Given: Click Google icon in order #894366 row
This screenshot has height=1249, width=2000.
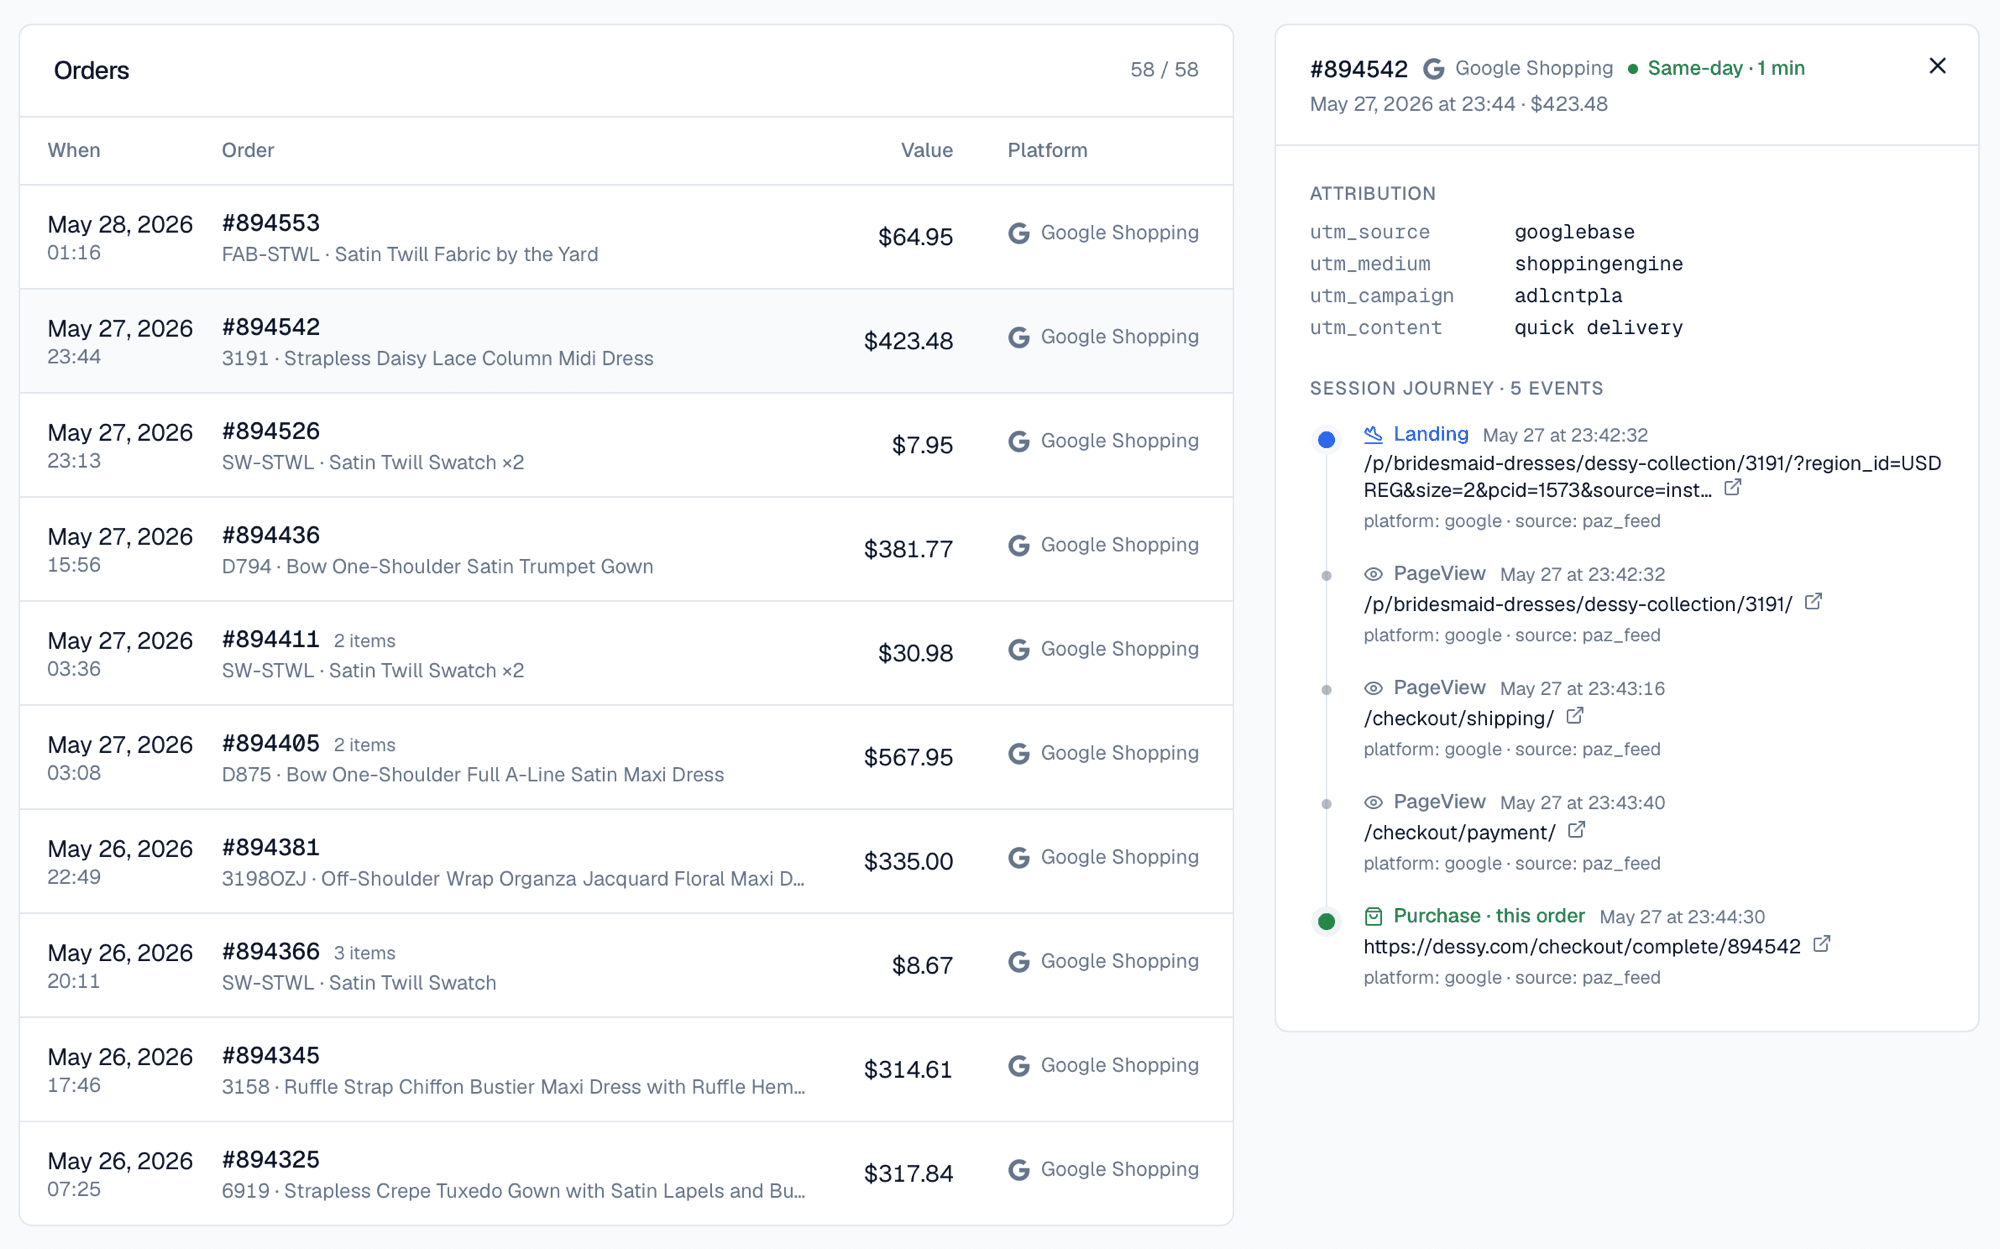Looking at the screenshot, I should point(1019,961).
